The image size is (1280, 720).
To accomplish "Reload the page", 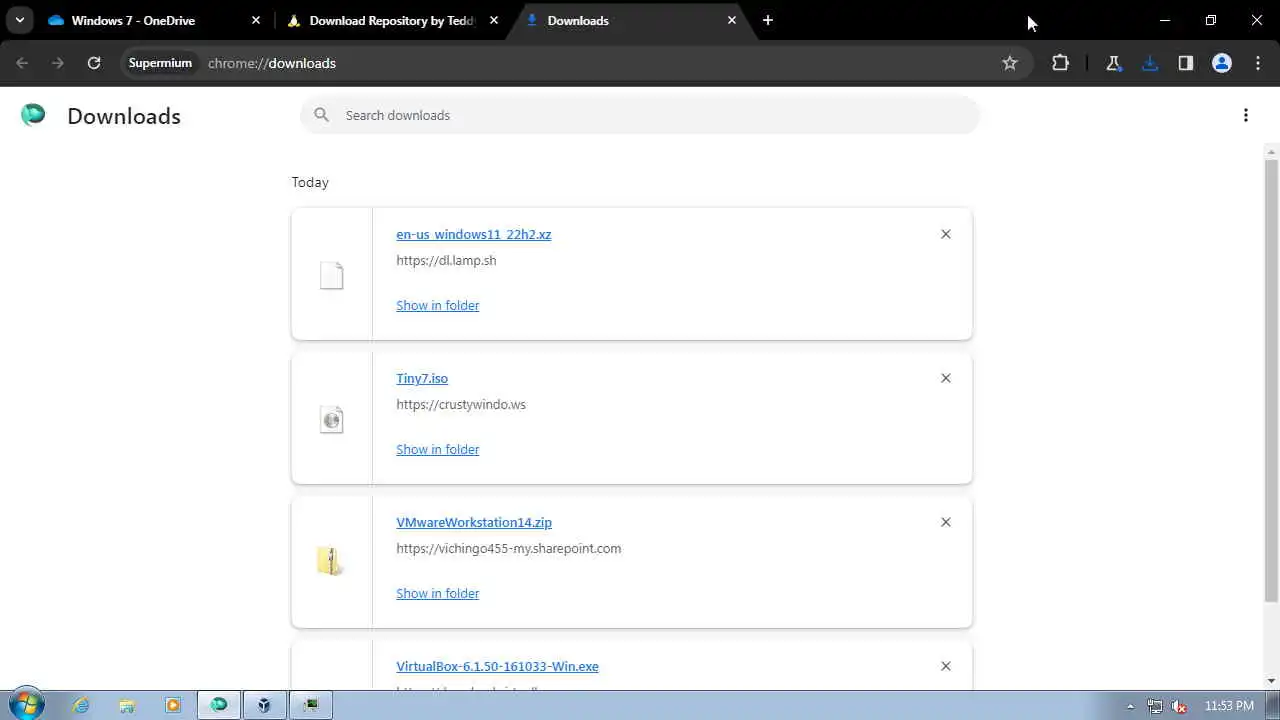I will 94,63.
